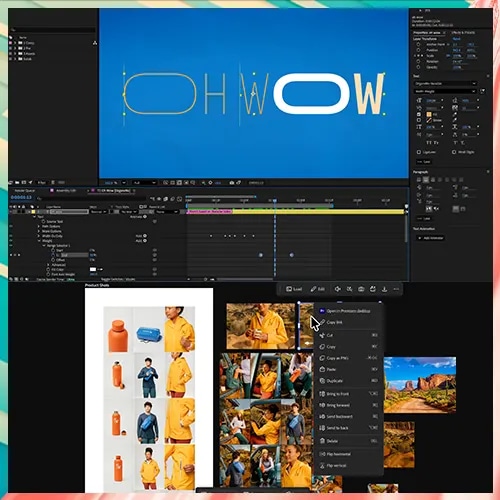Click the Animate button on the Text row
500x500 pixels.
(x=139, y=217)
